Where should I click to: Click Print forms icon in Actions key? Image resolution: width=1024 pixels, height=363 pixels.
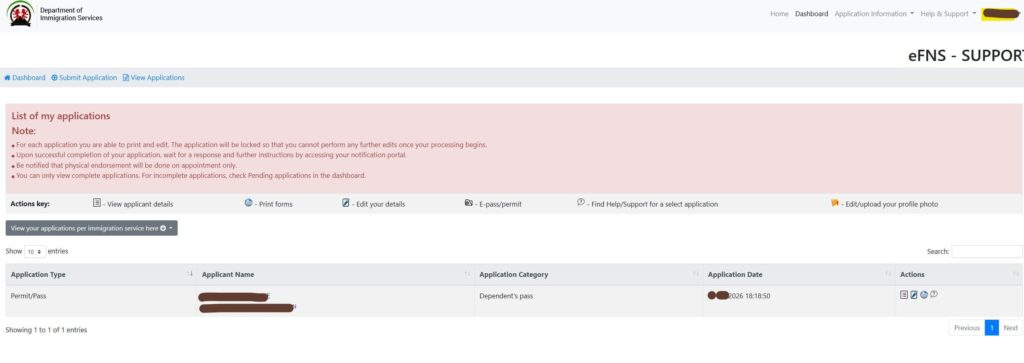(x=248, y=203)
